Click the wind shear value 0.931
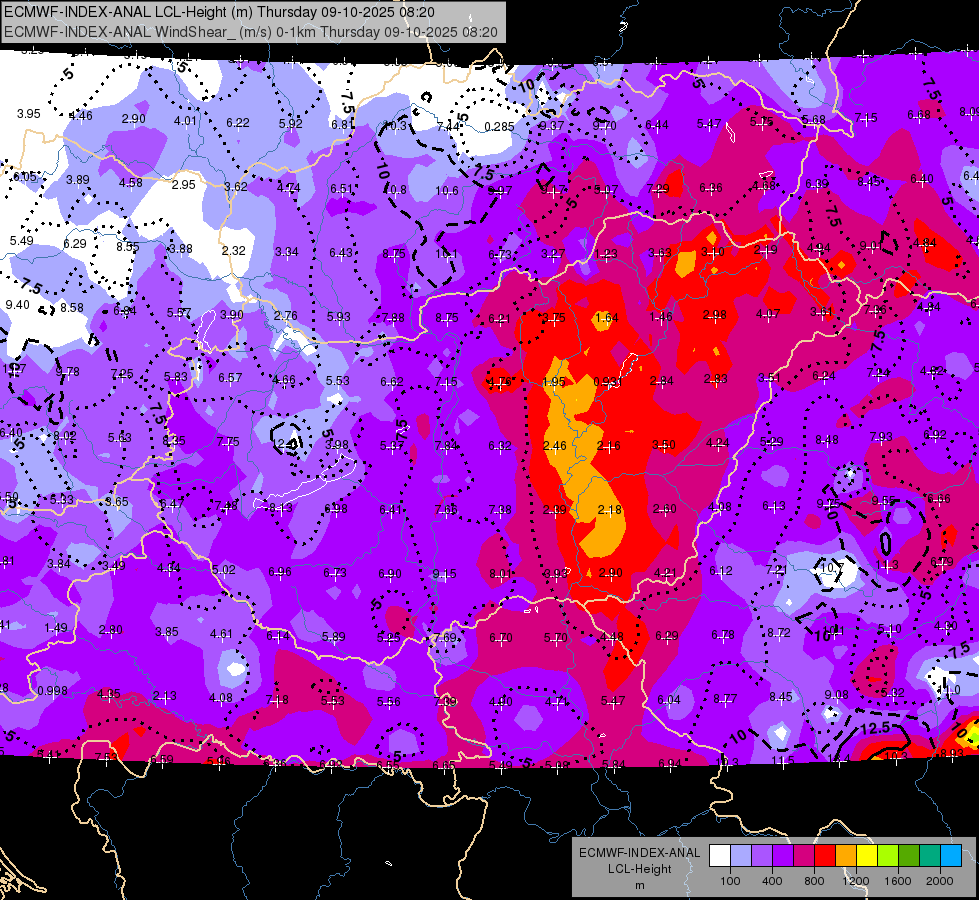The width and height of the screenshot is (979, 900). (608, 382)
